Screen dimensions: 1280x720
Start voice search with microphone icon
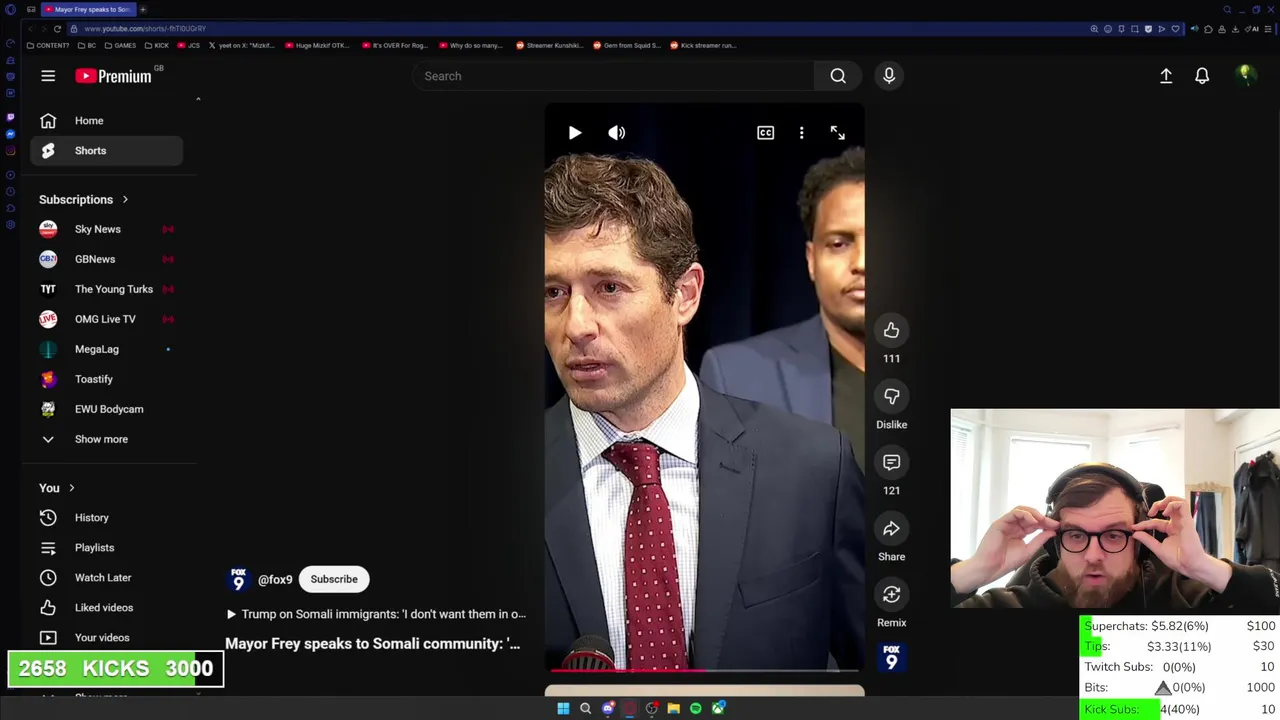889,76
